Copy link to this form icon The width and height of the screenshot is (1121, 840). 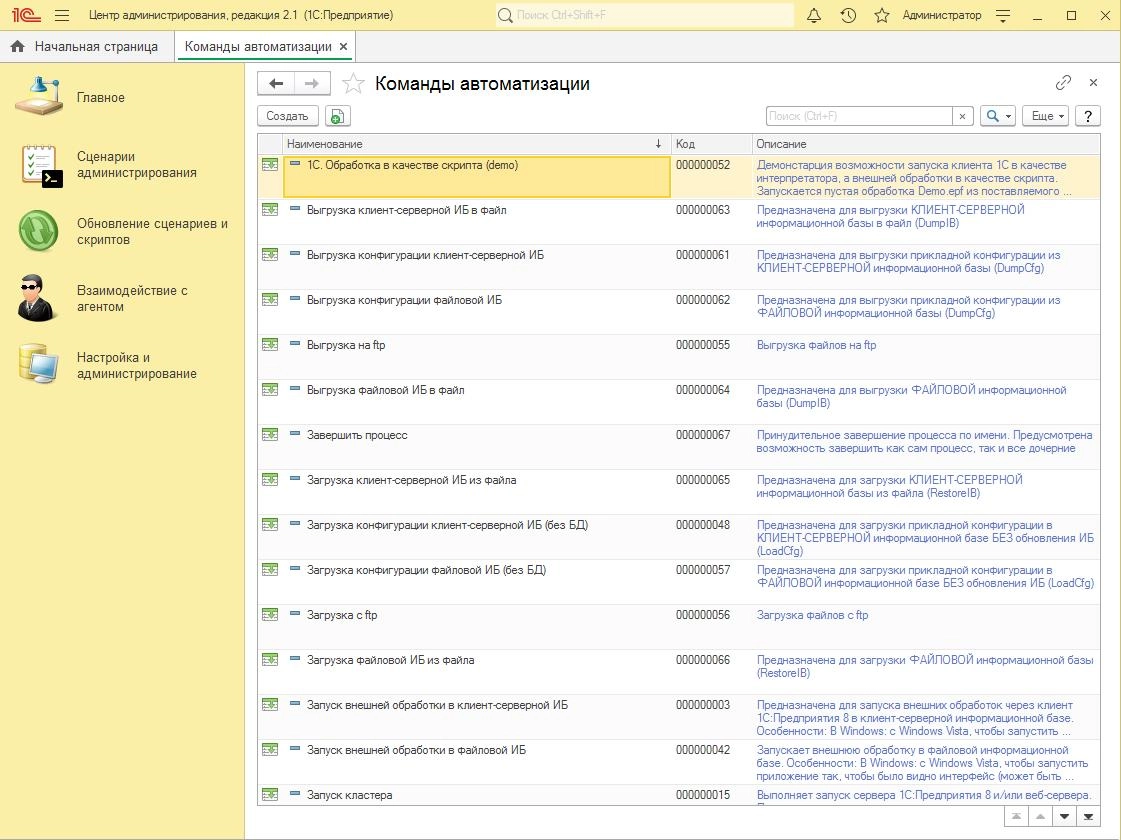click(x=1063, y=83)
